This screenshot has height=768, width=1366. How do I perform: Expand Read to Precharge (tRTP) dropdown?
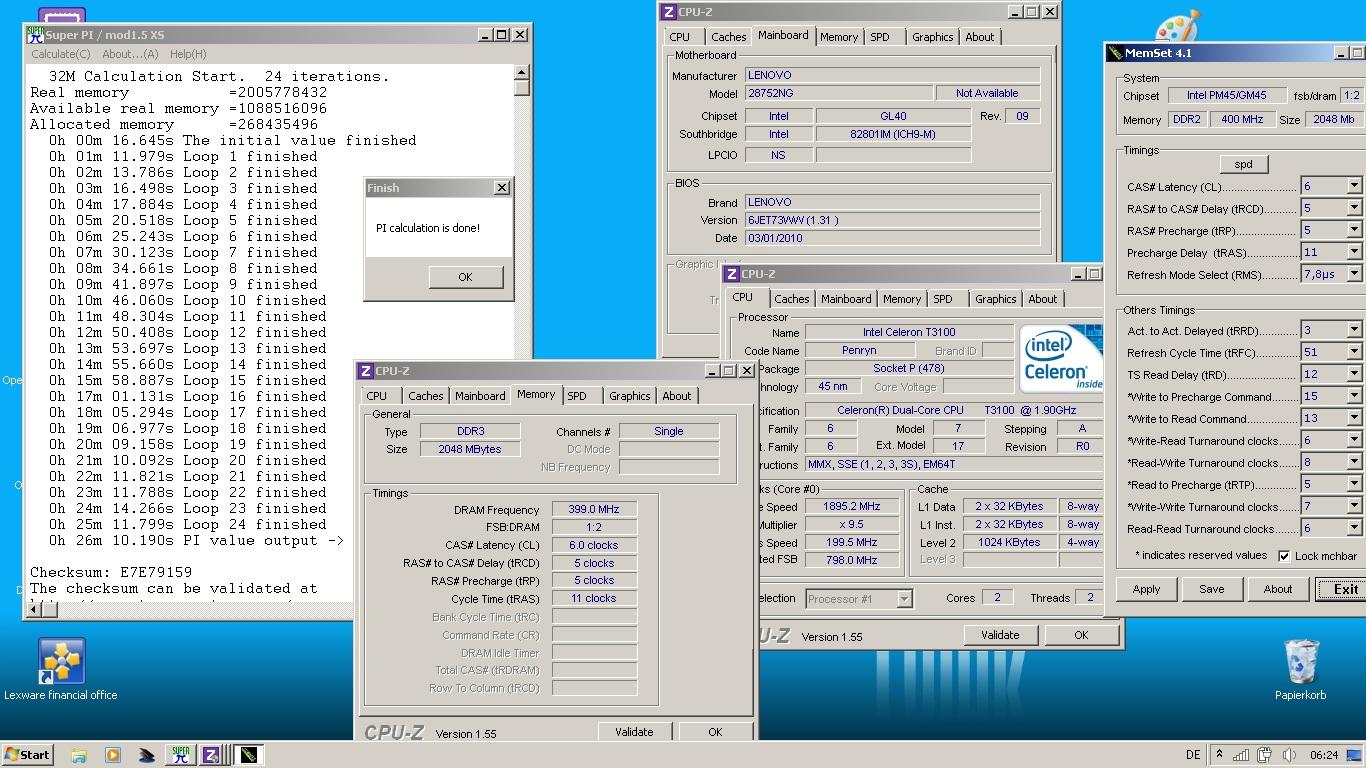(x=1353, y=484)
